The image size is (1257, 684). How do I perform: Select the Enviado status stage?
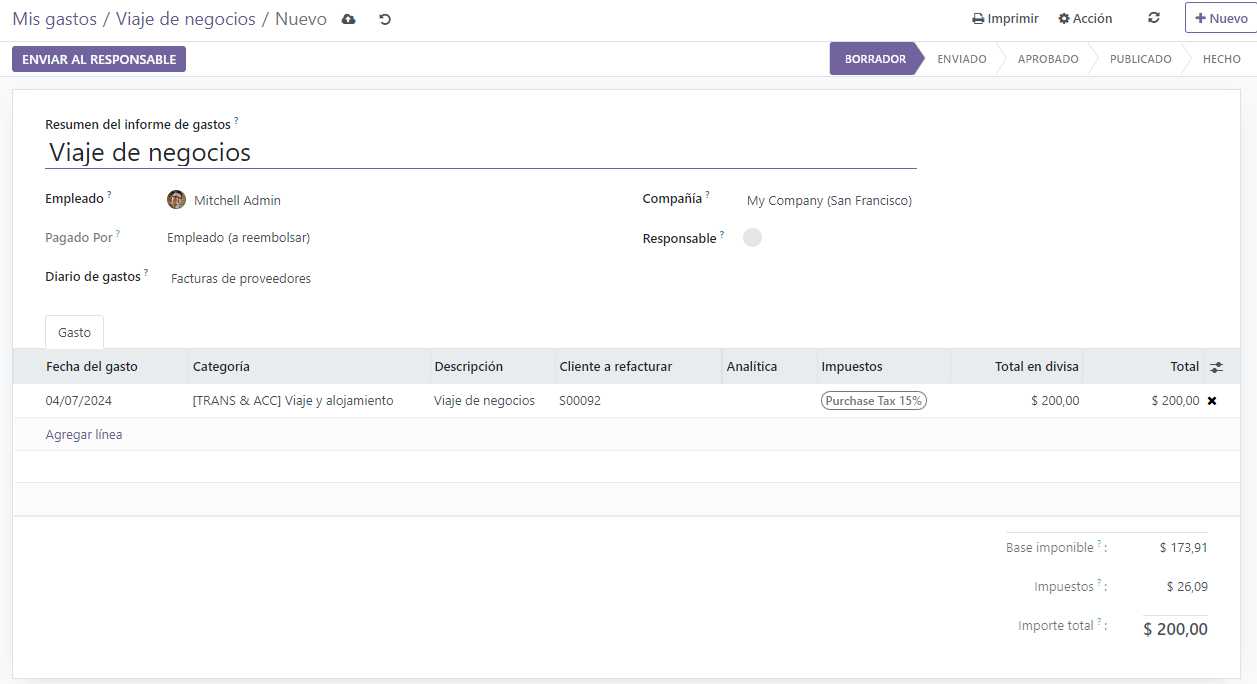[x=961, y=59]
